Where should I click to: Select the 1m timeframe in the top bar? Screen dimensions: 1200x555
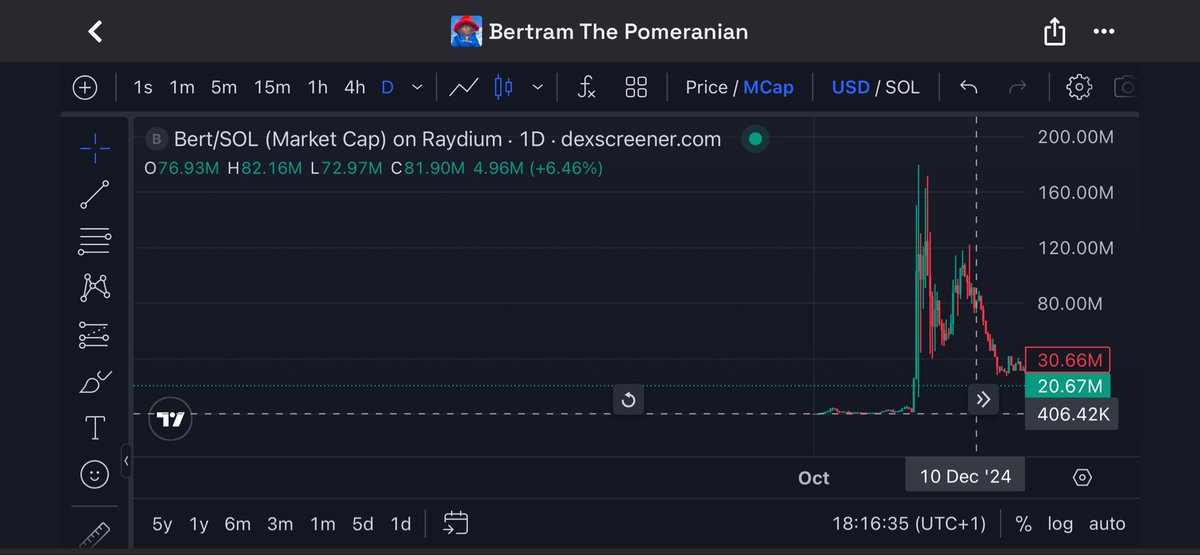tap(182, 87)
